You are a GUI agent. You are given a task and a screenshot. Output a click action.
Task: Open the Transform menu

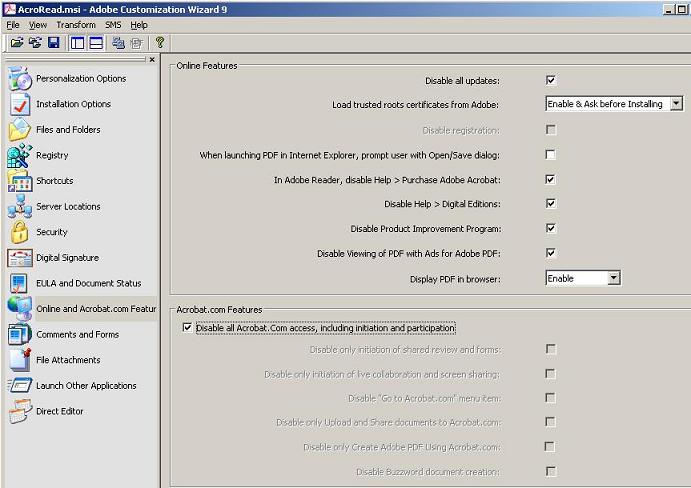click(x=76, y=25)
